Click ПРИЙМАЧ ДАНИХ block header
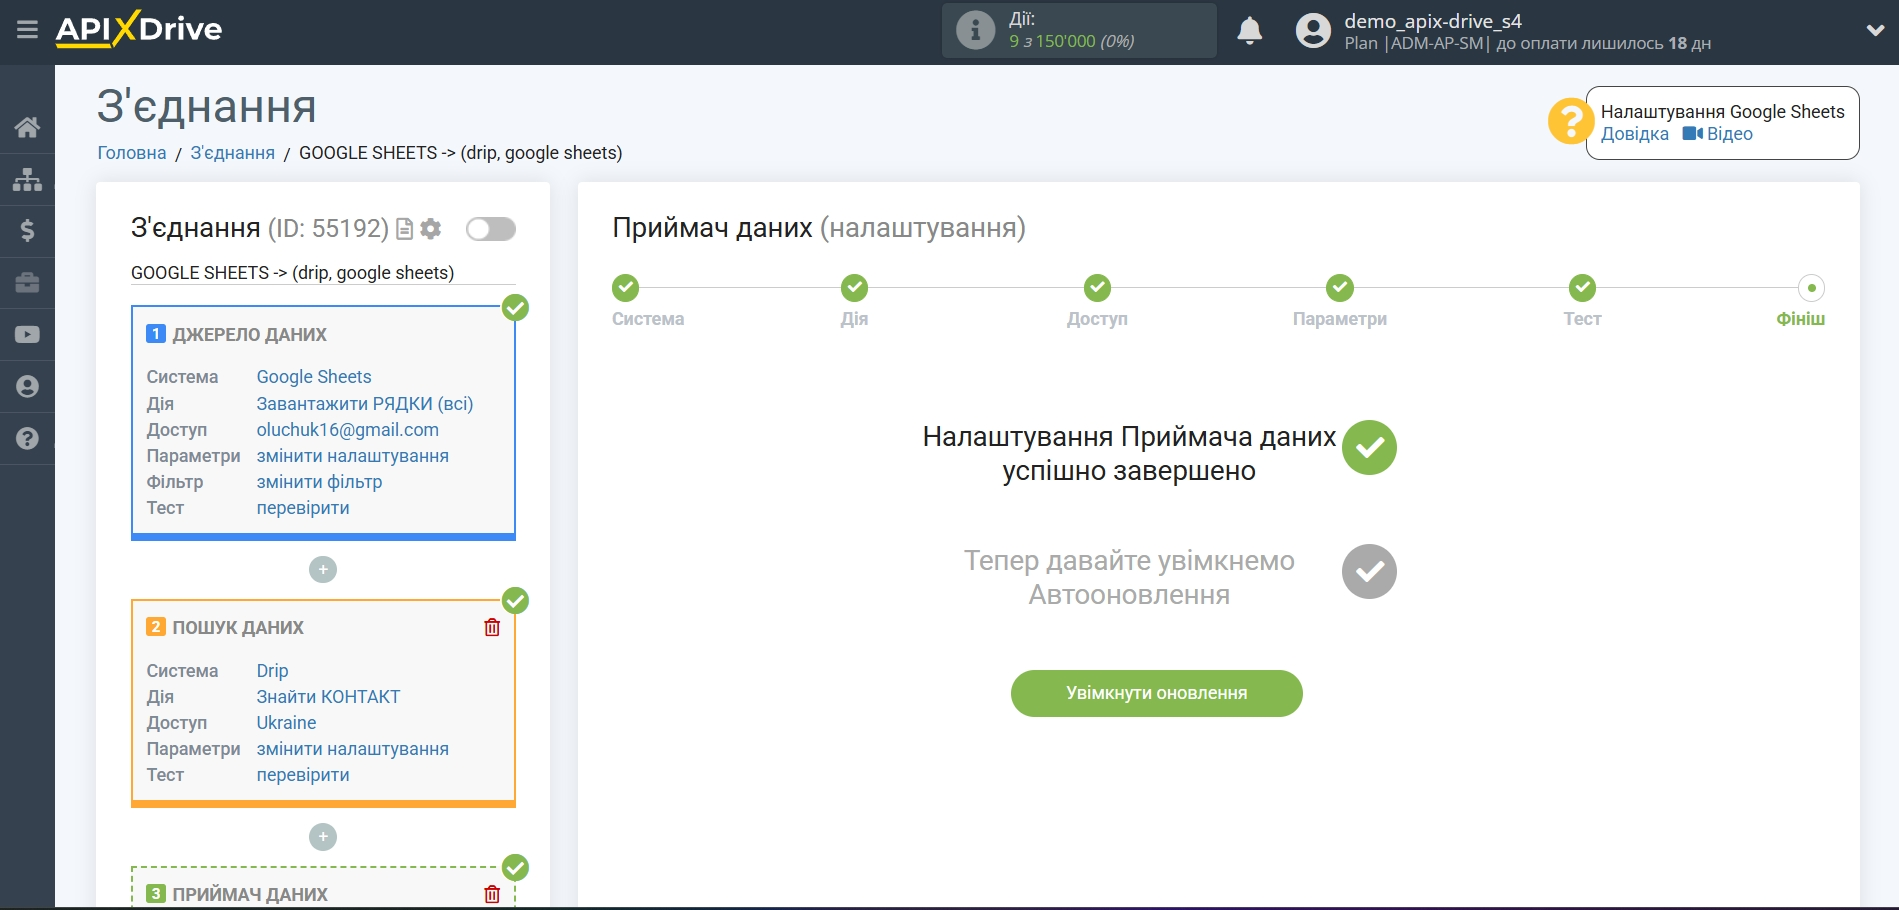This screenshot has width=1899, height=910. point(250,895)
